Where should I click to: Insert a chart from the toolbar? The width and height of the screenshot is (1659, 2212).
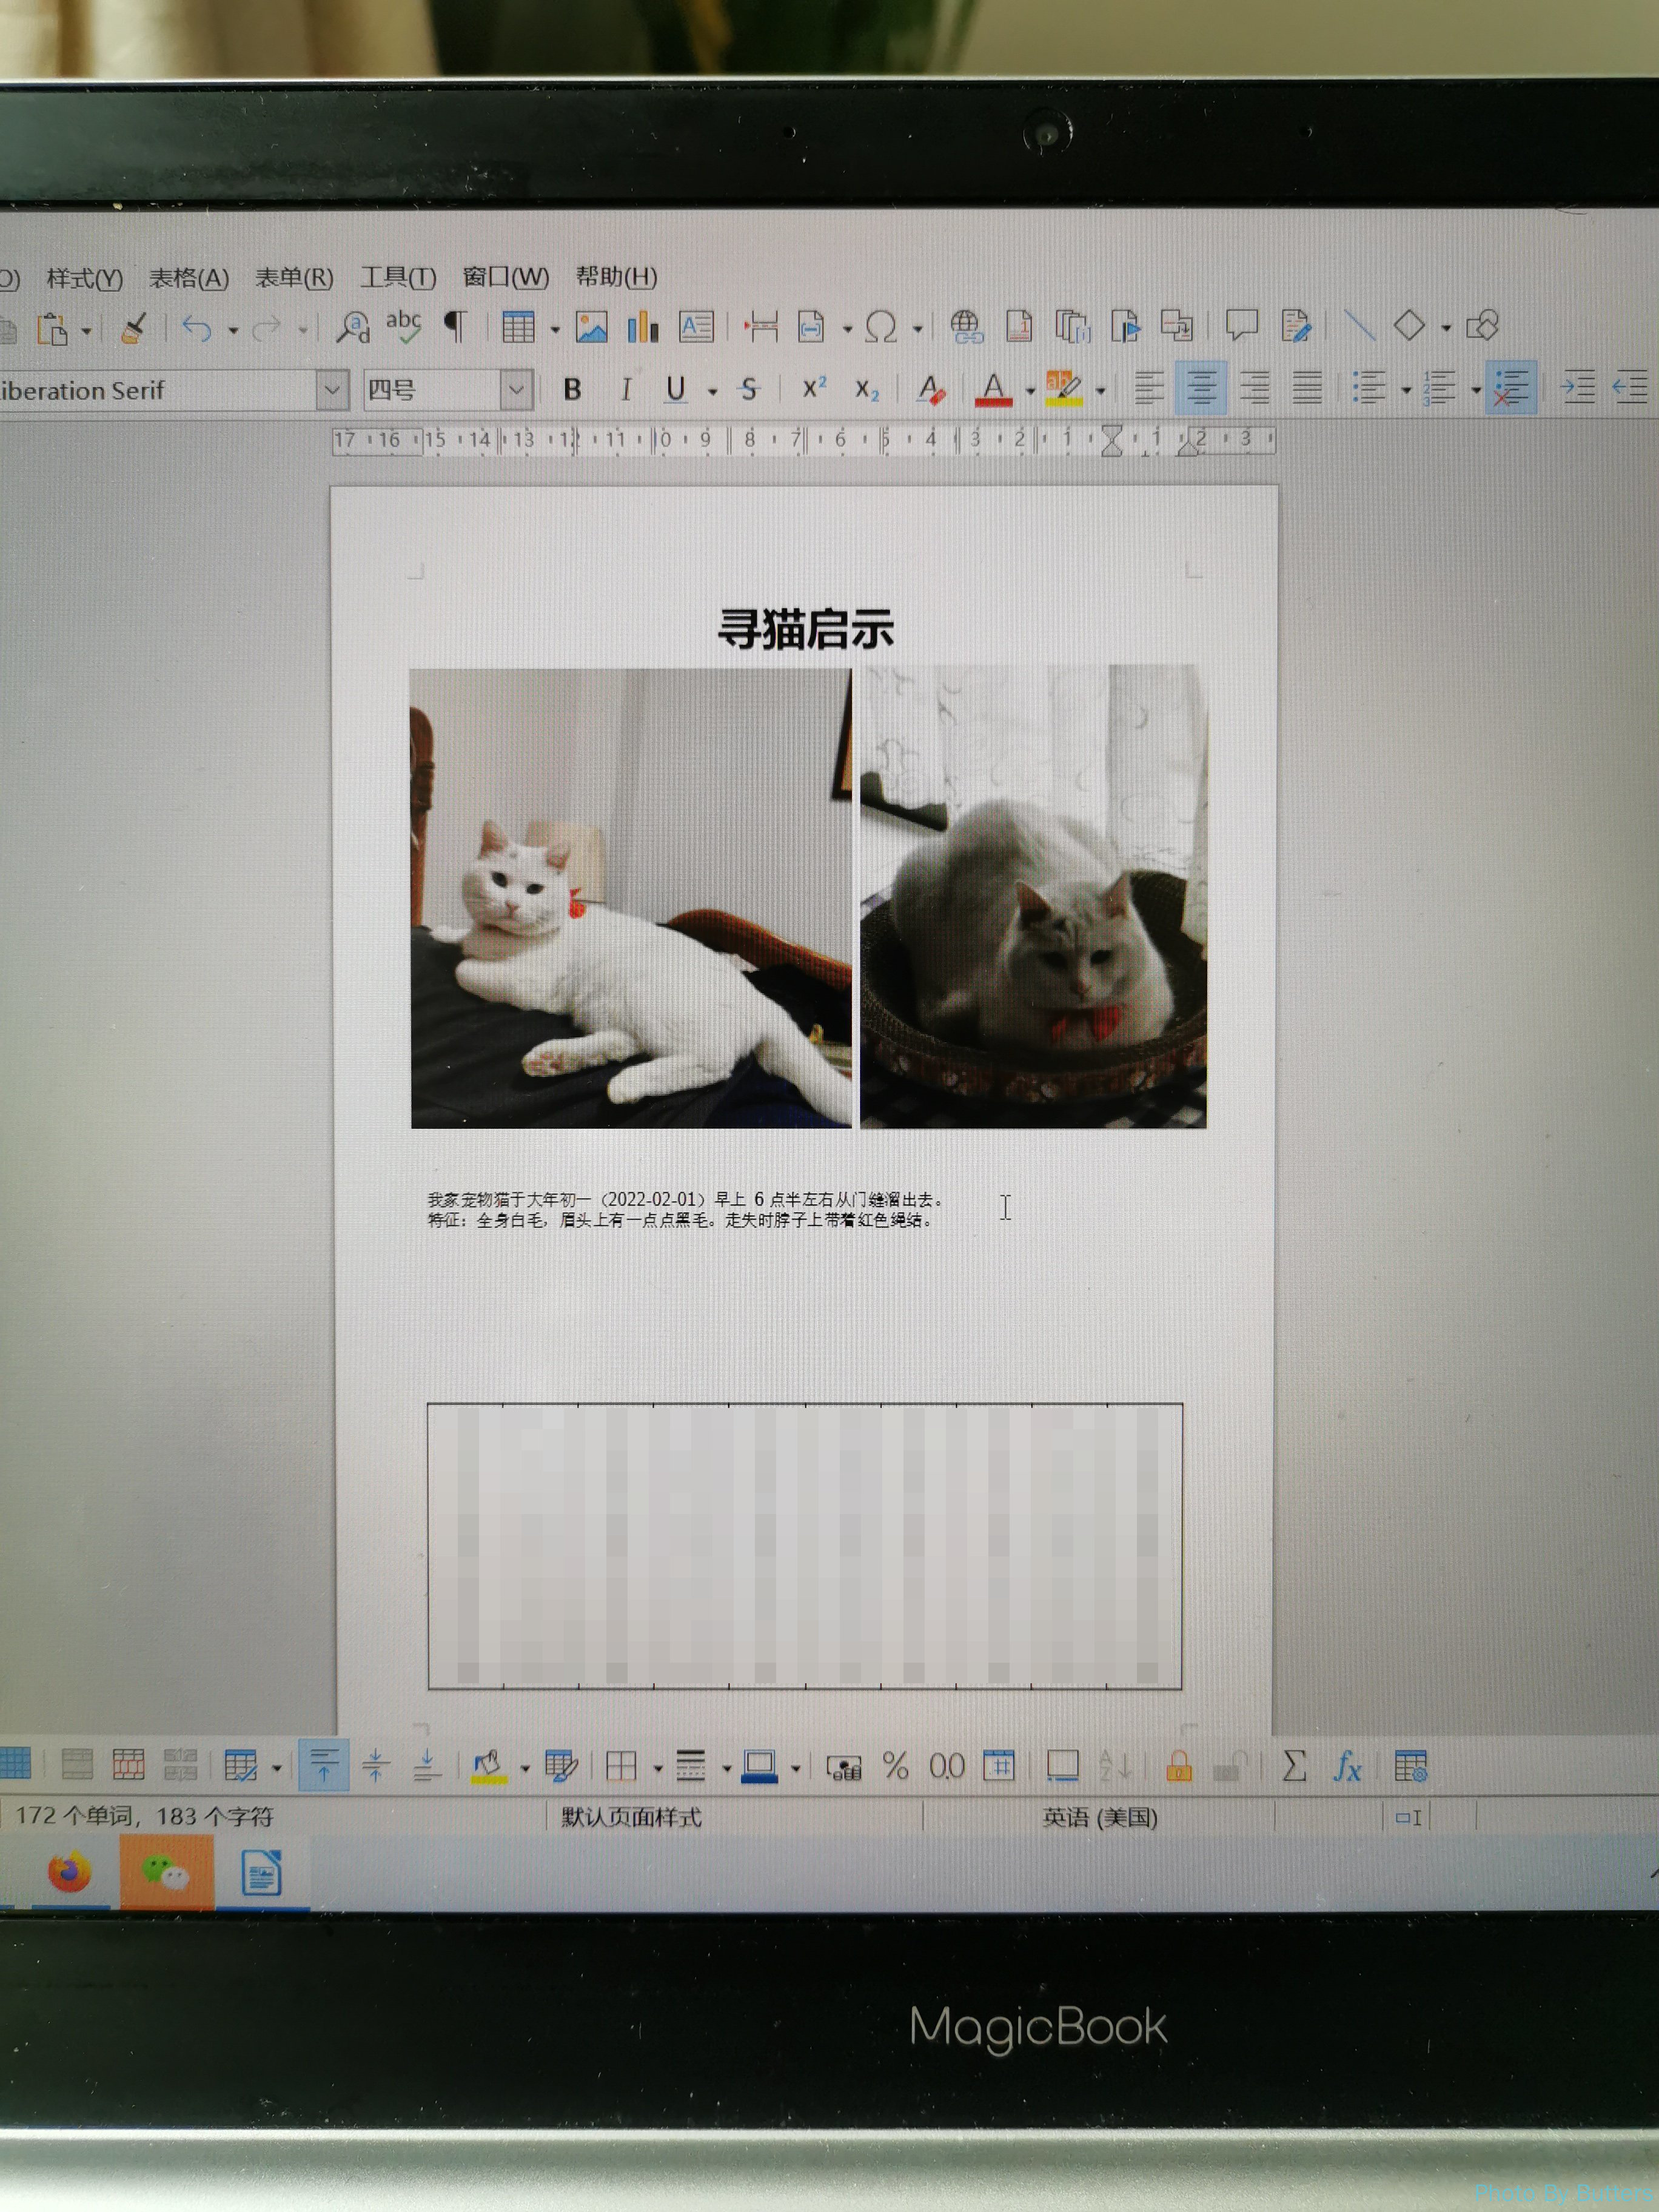coord(643,327)
